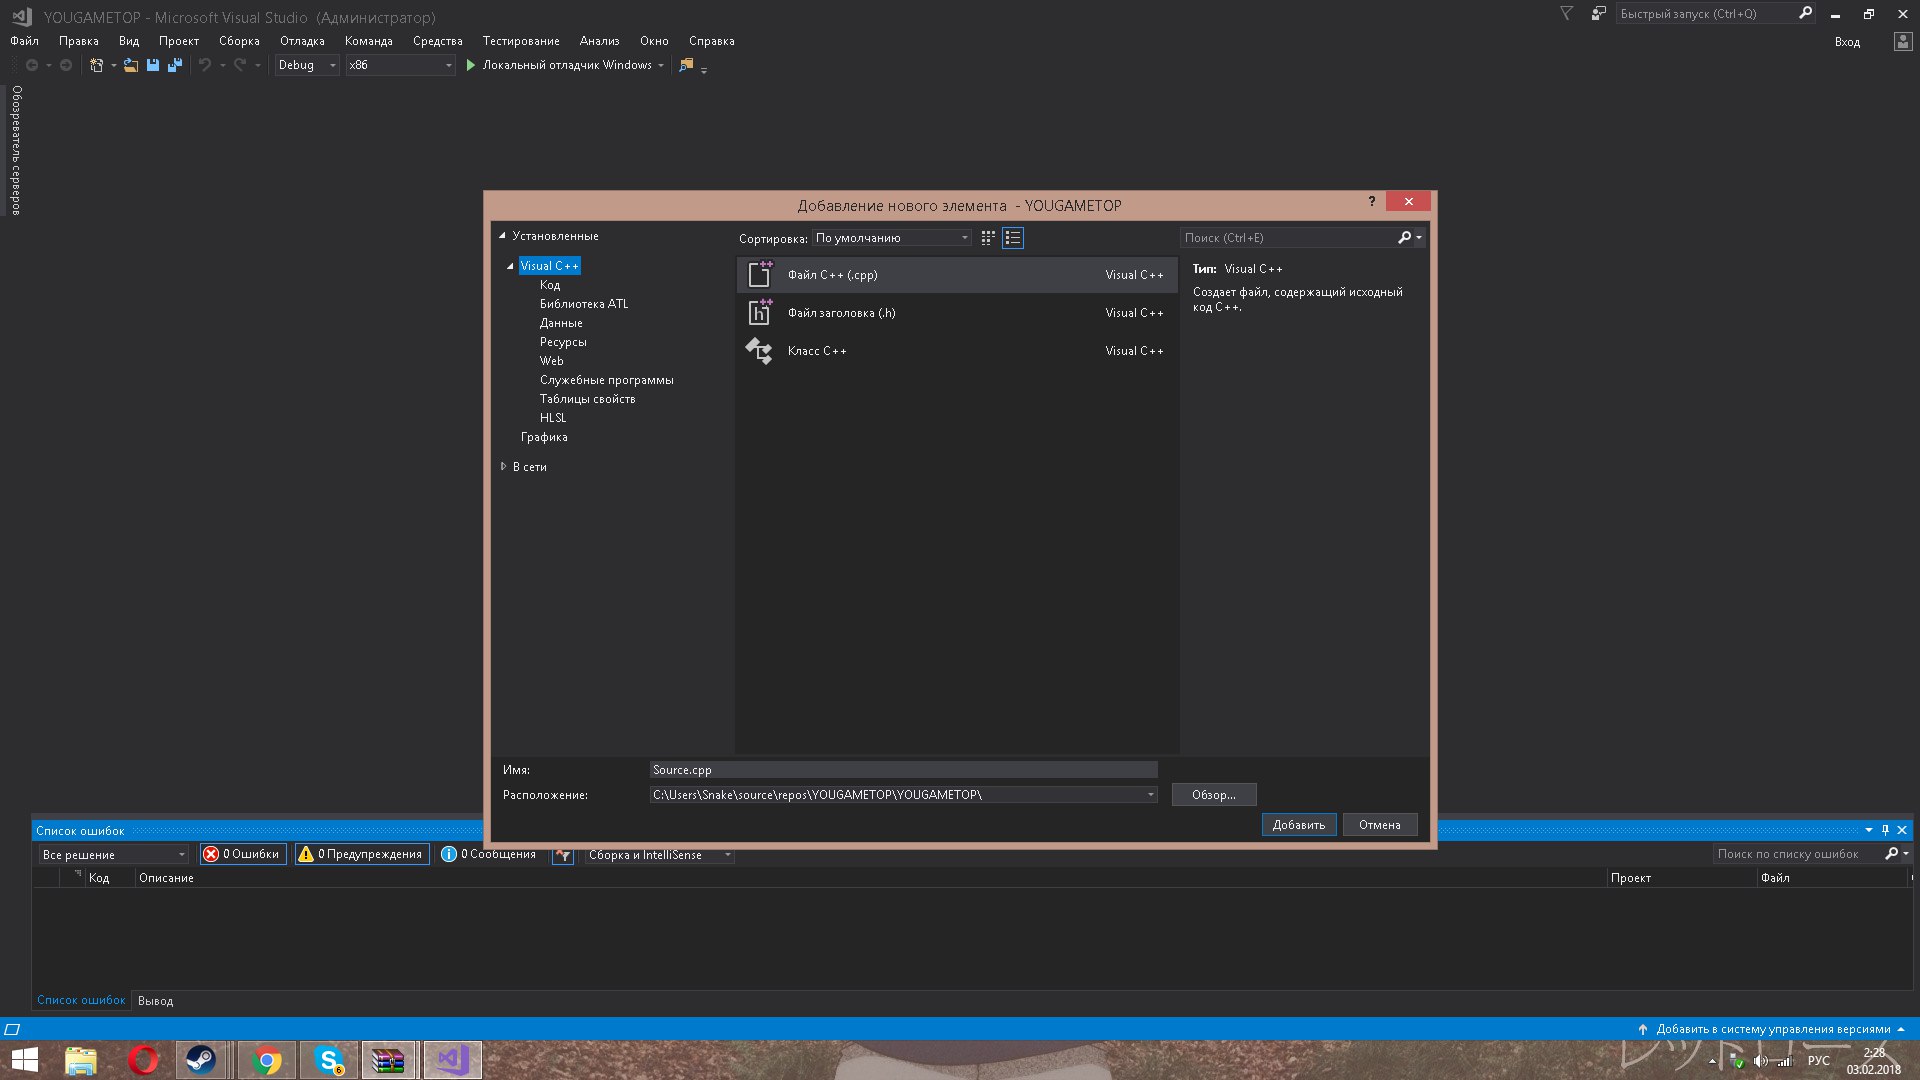Click the Обзор... browse button

[x=1214, y=795]
